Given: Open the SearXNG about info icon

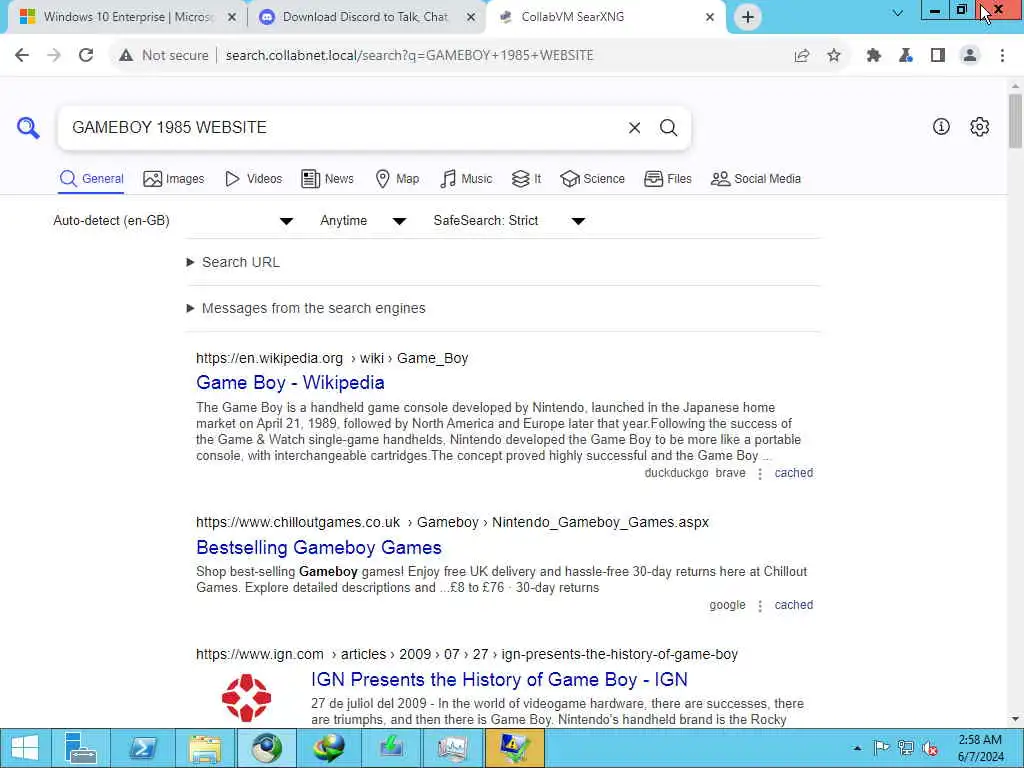Looking at the screenshot, I should click(x=941, y=127).
